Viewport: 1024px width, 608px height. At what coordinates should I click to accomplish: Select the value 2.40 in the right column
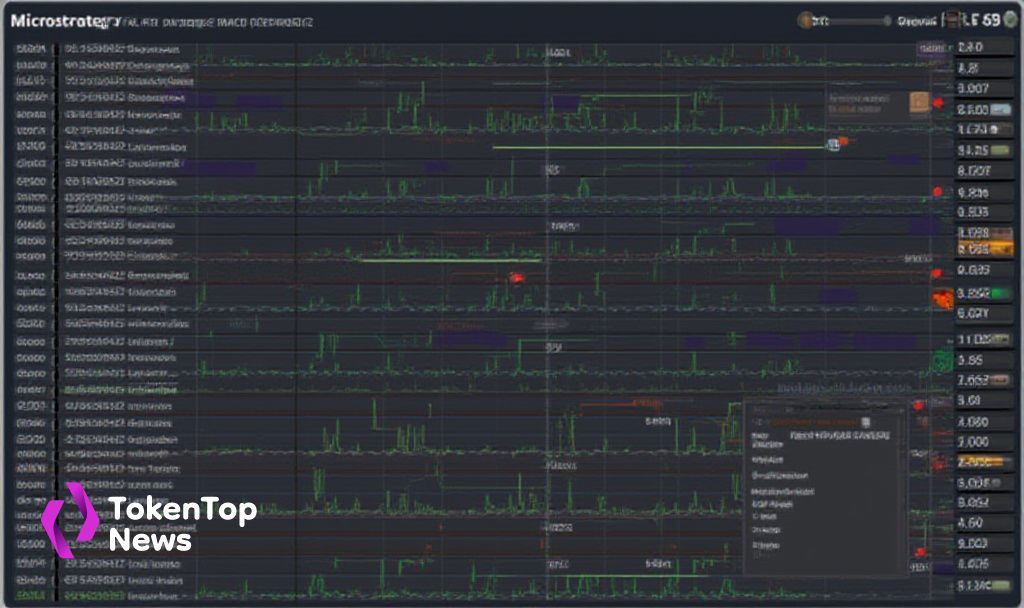[x=970, y=47]
